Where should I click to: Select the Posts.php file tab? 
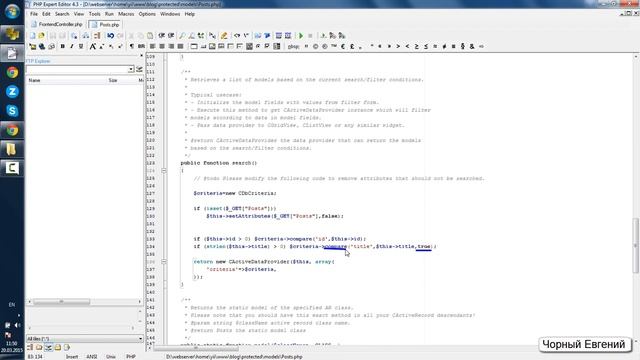click(x=105, y=24)
